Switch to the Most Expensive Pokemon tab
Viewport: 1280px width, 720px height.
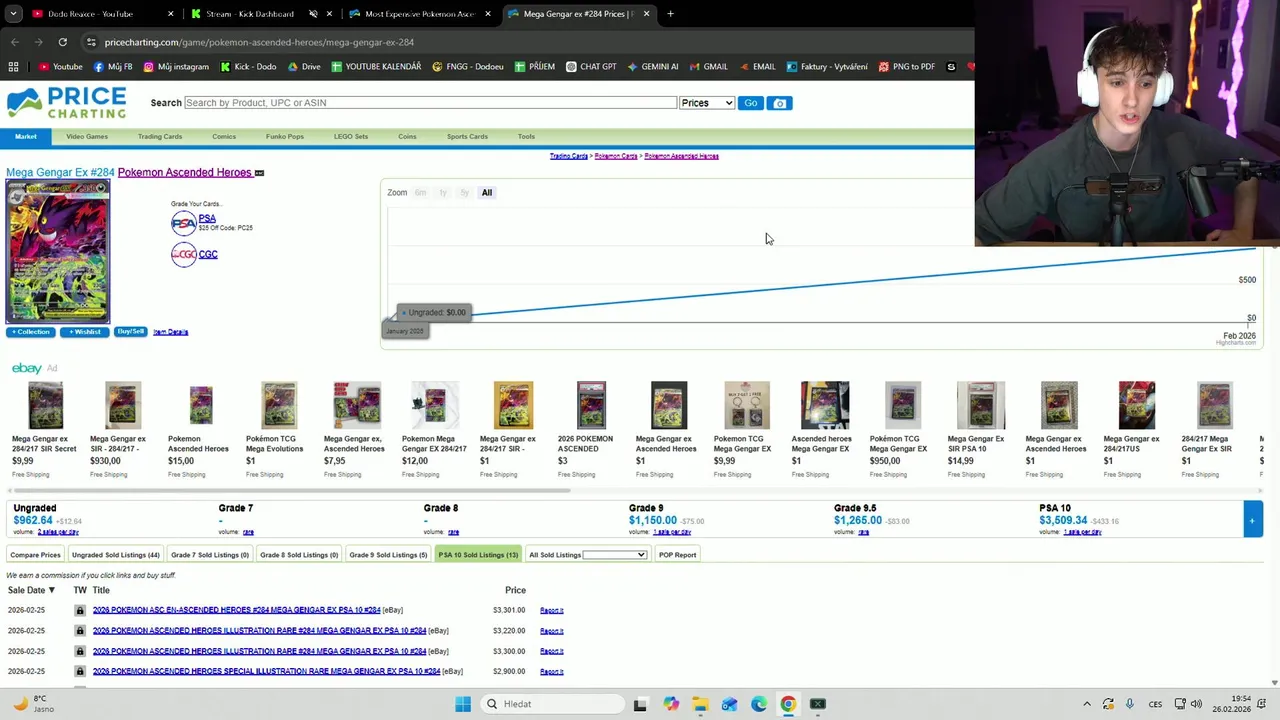click(x=419, y=14)
